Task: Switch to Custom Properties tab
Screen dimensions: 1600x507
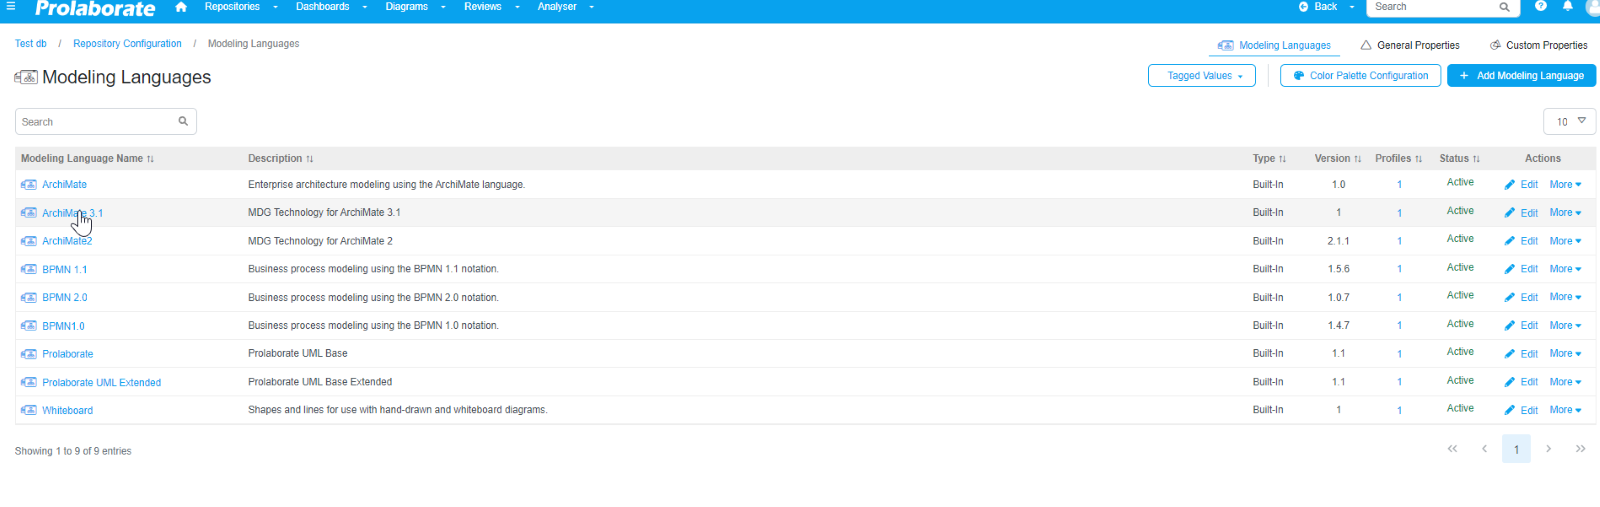Action: pos(1538,45)
